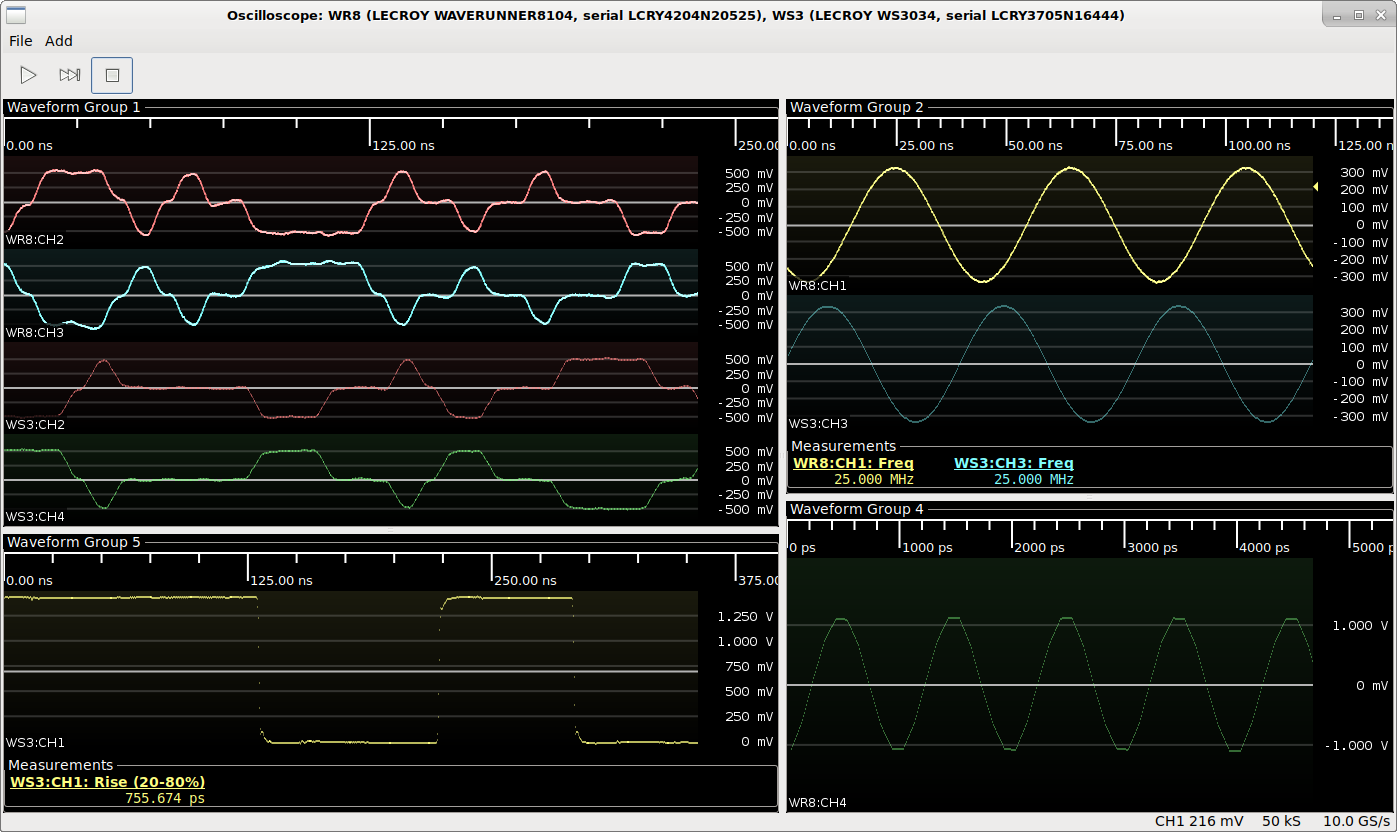Click the WS3:CH1 channel label in Group 5

35,743
